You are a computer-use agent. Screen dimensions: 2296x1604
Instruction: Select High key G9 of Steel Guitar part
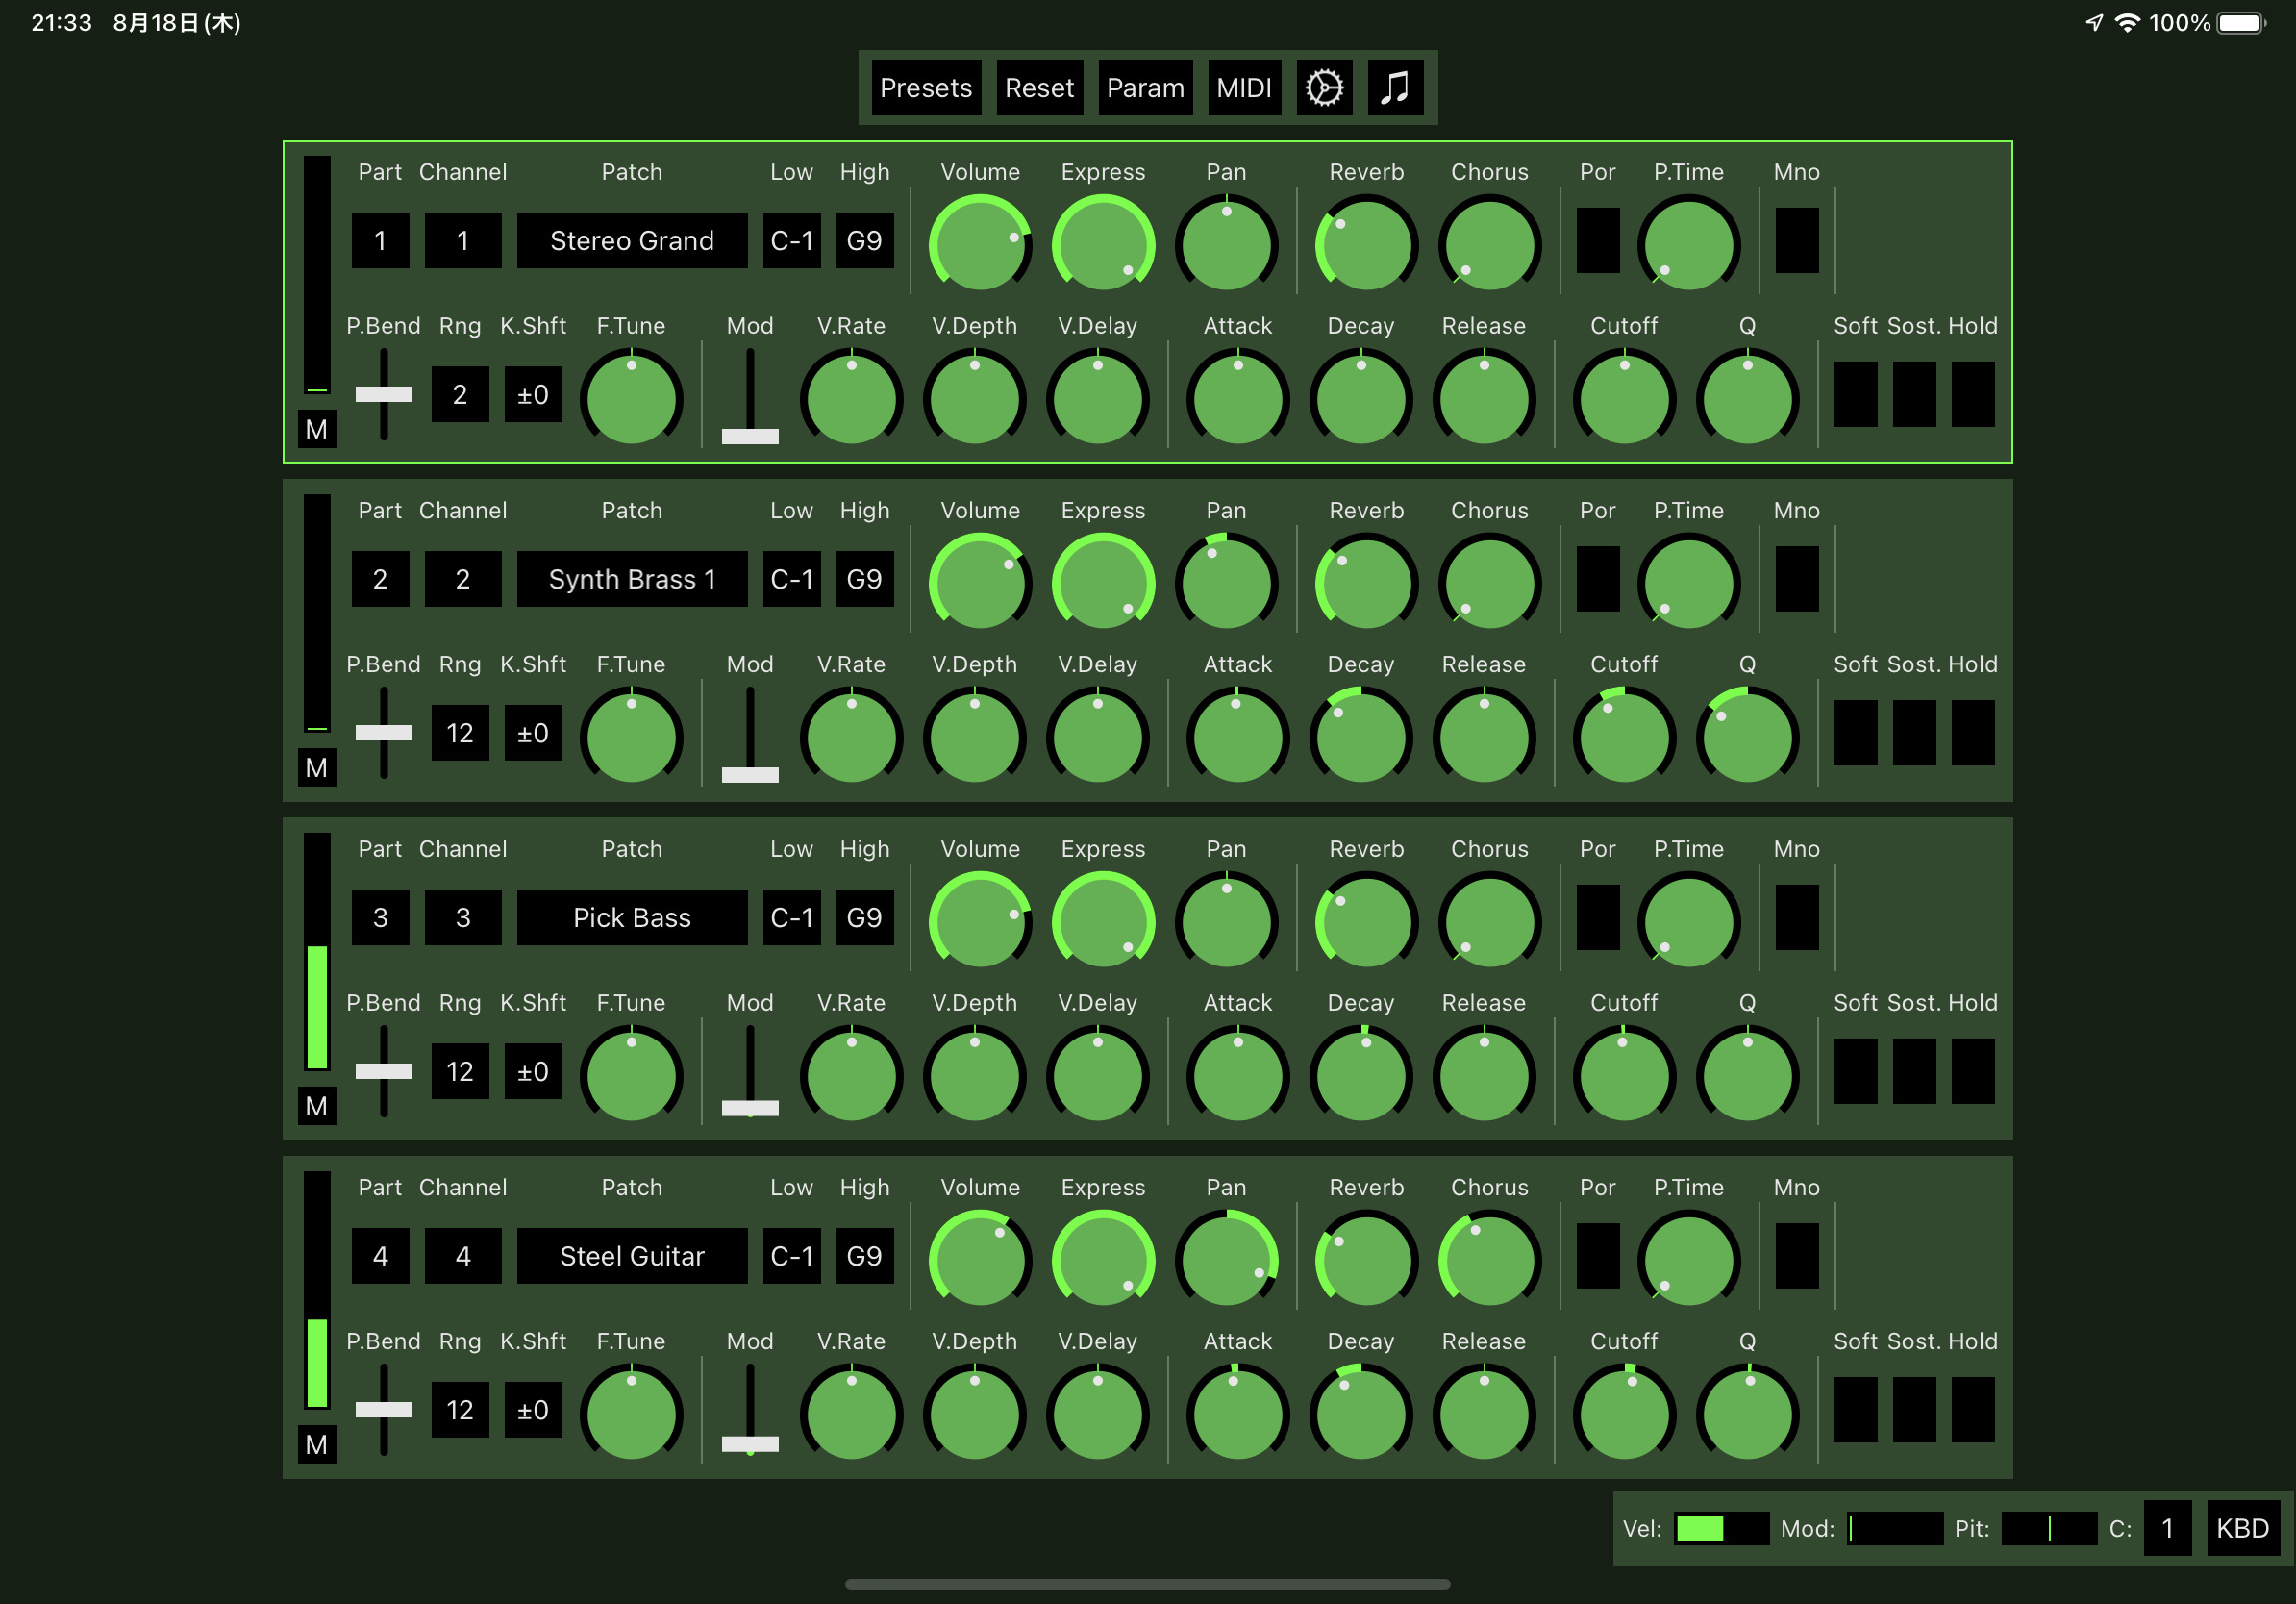tap(864, 1256)
